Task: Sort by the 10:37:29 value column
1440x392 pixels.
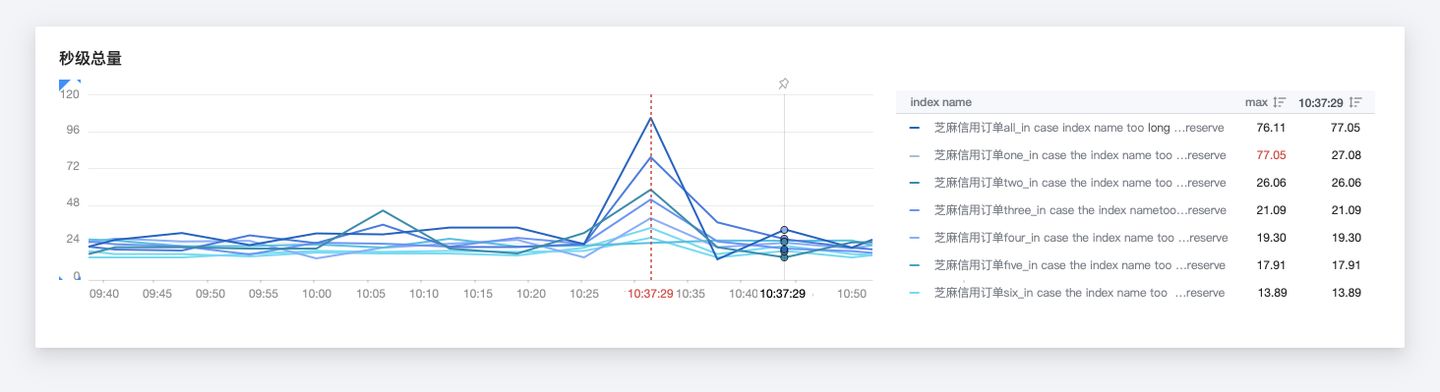Action: (1355, 102)
